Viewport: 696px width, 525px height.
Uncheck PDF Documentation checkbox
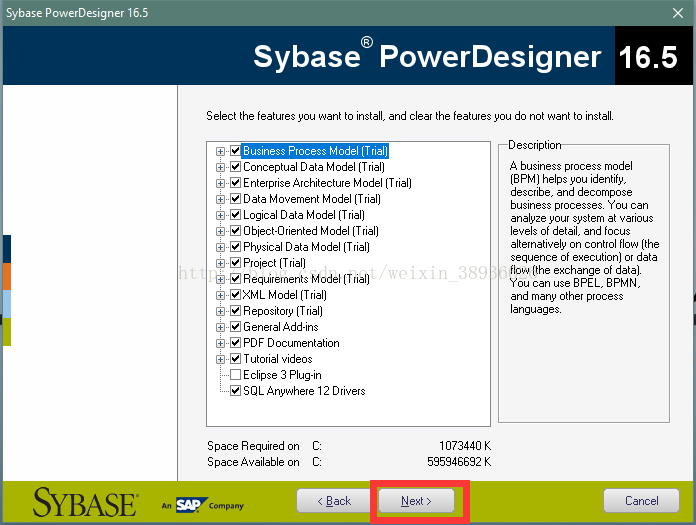point(236,343)
